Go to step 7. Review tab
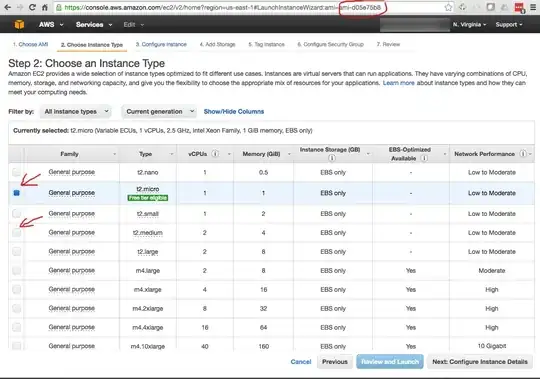Image resolution: width=540 pixels, height=379 pixels. pyautogui.click(x=388, y=44)
